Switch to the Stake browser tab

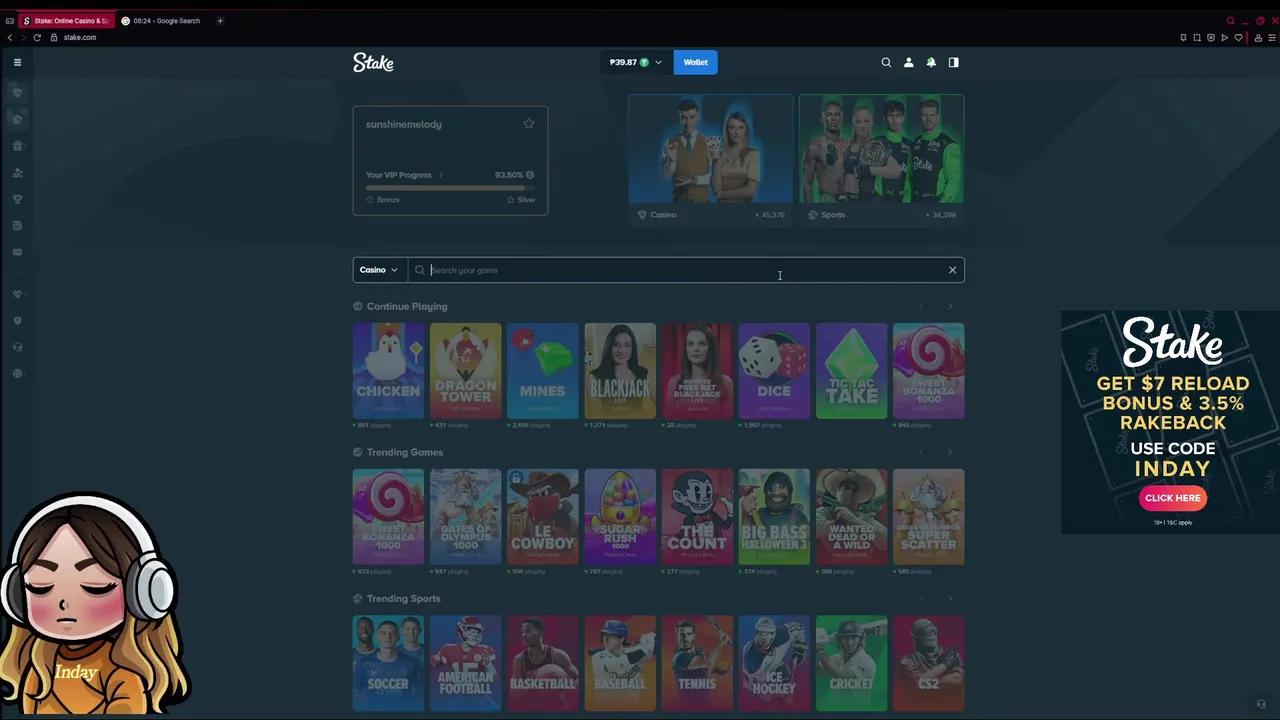(x=66, y=20)
